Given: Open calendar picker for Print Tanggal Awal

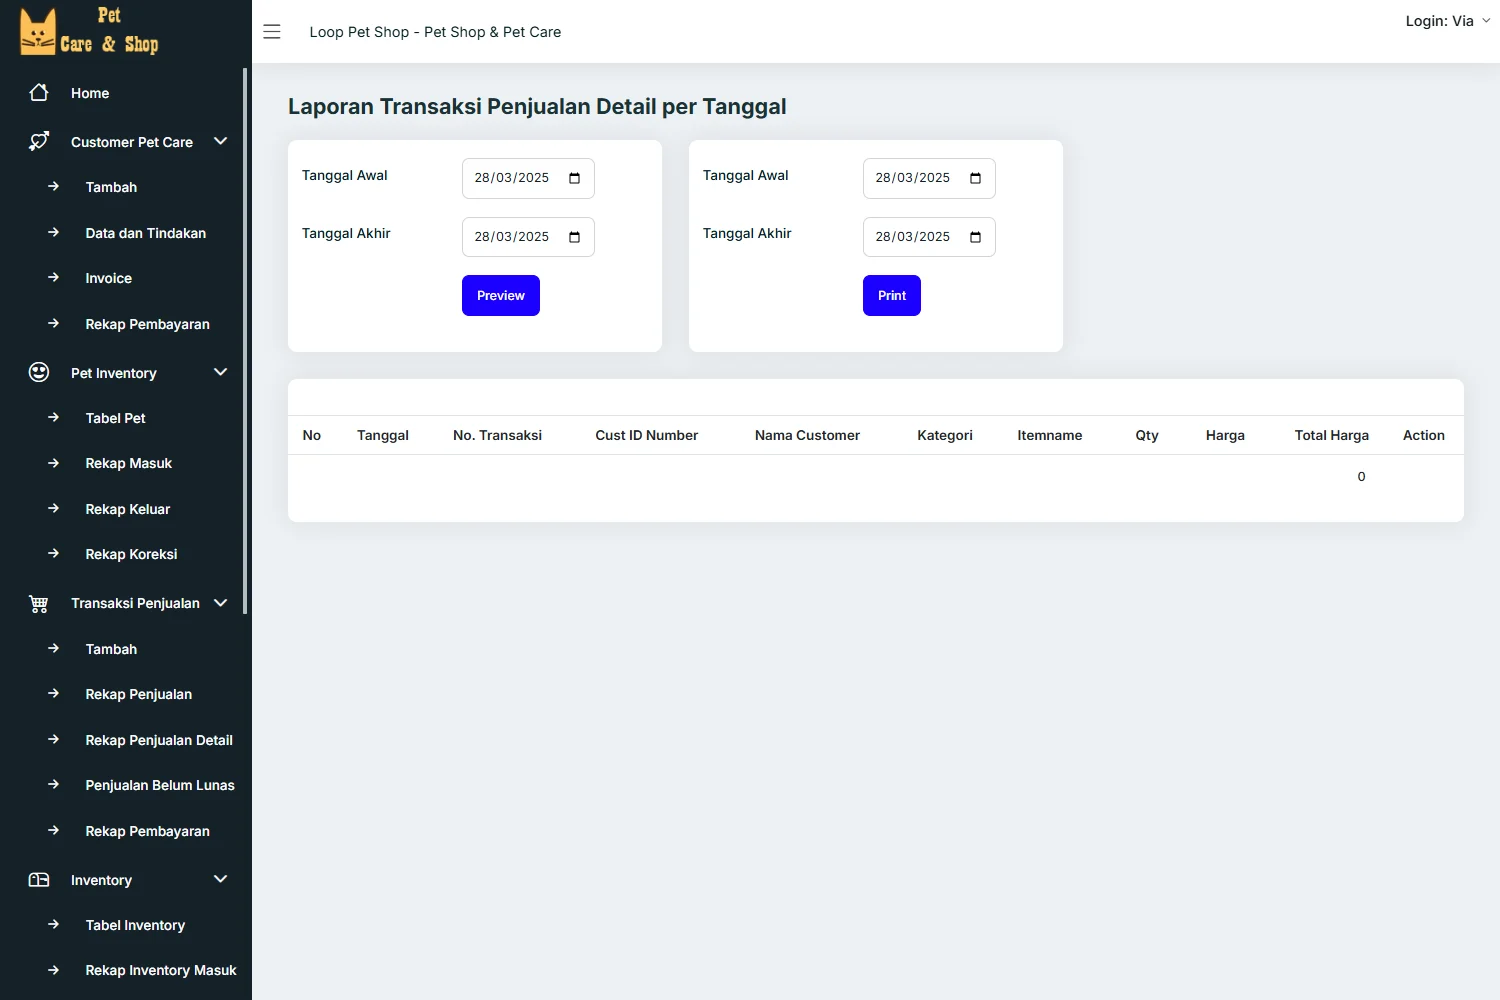Looking at the screenshot, I should coord(975,178).
